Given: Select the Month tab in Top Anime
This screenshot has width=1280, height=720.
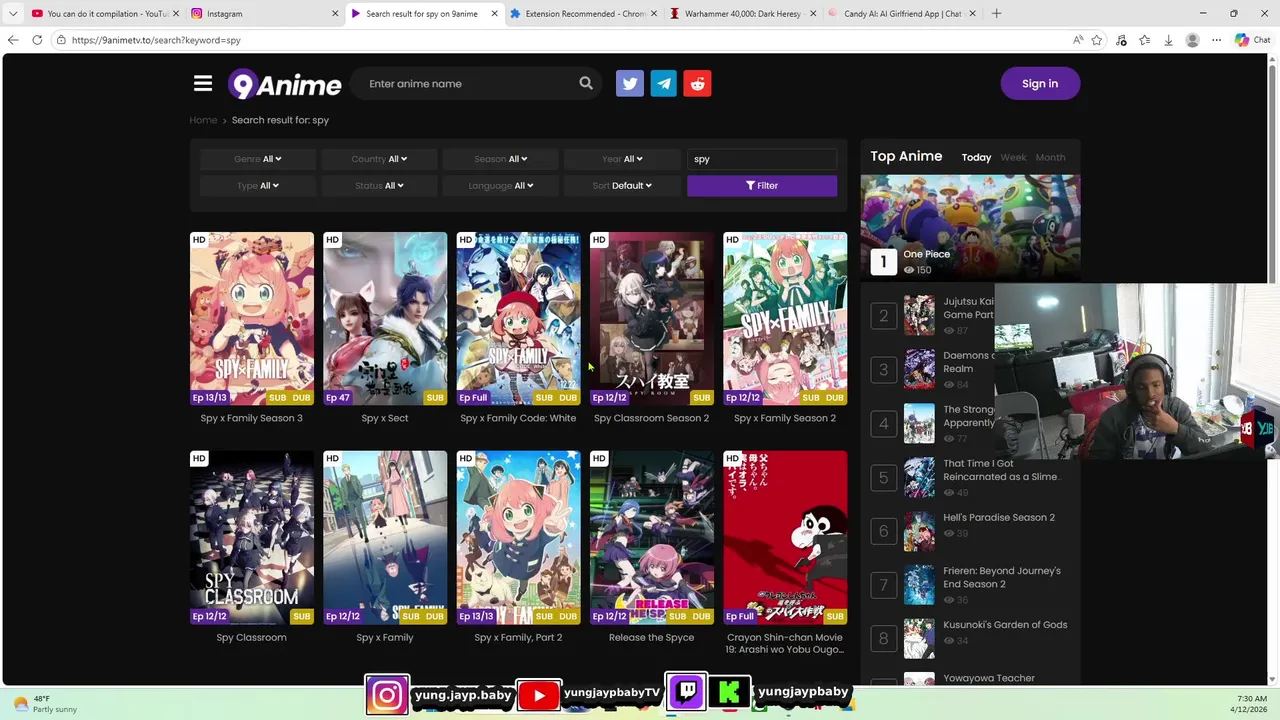Looking at the screenshot, I should pyautogui.click(x=1050, y=157).
